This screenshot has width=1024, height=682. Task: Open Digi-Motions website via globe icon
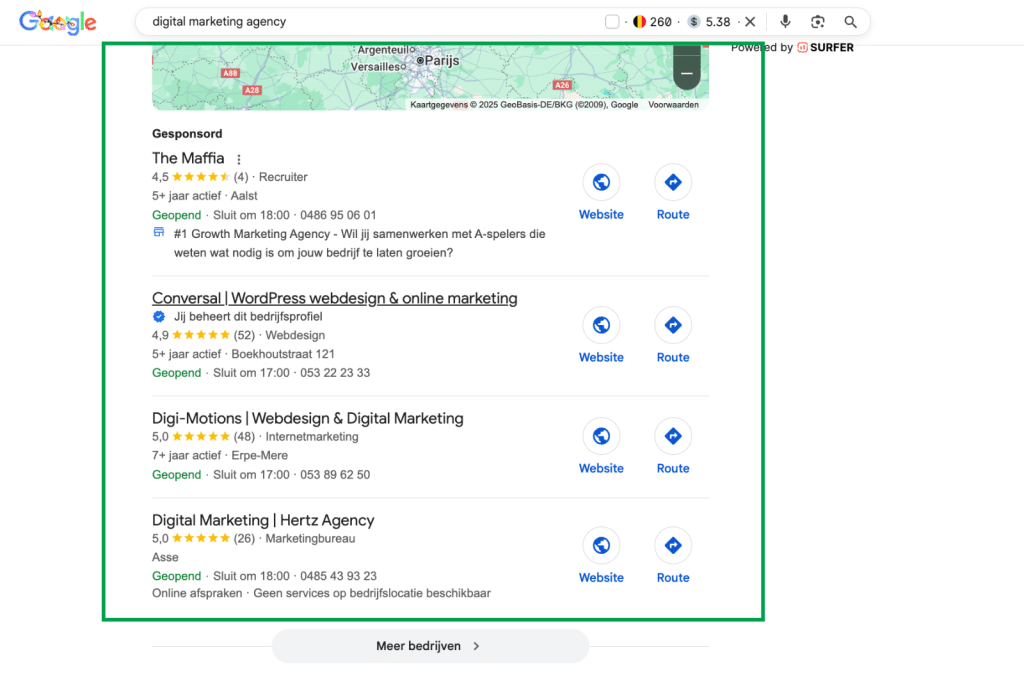[x=601, y=437]
